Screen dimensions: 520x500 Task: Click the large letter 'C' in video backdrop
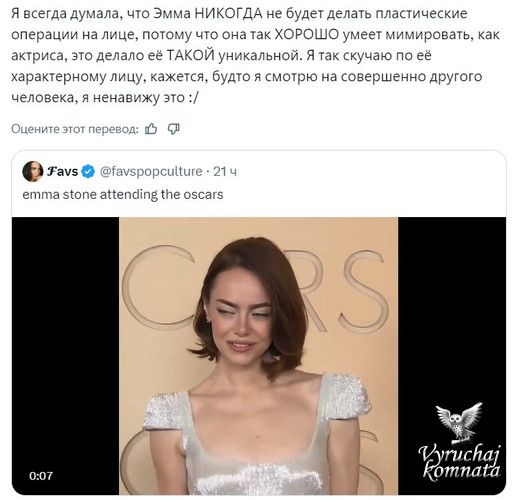pos(157,287)
